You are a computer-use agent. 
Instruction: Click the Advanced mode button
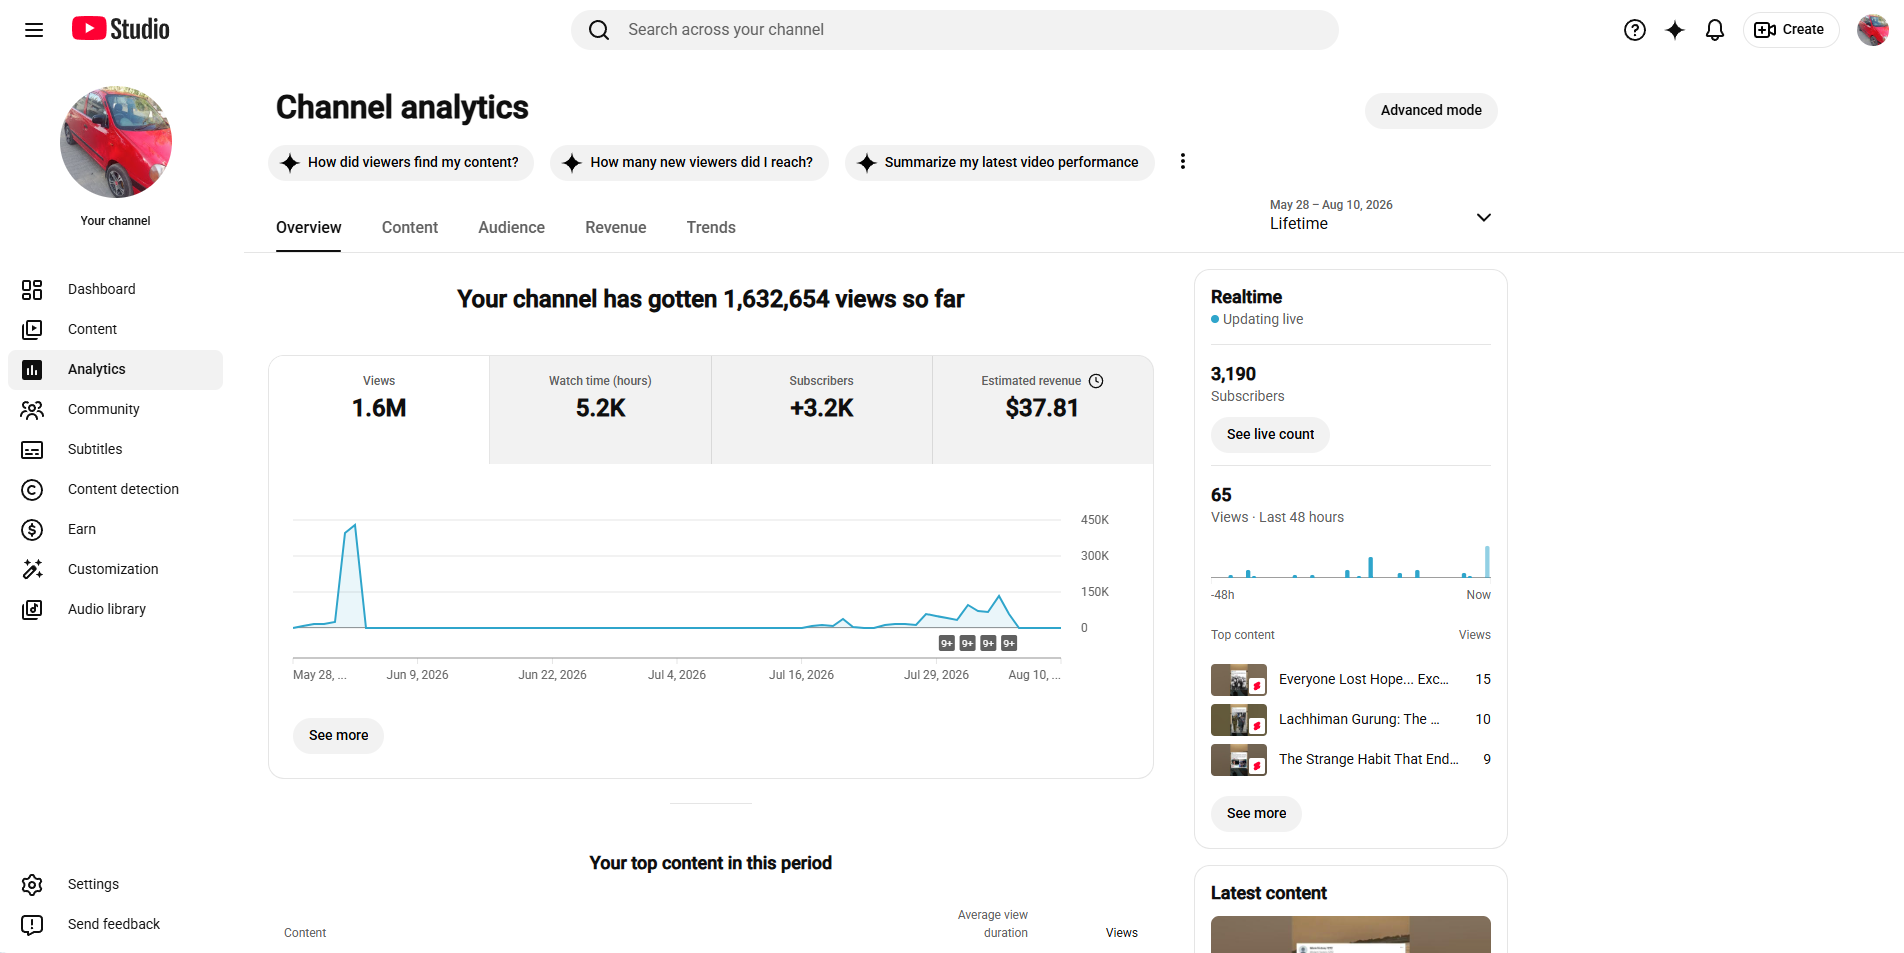(1431, 110)
